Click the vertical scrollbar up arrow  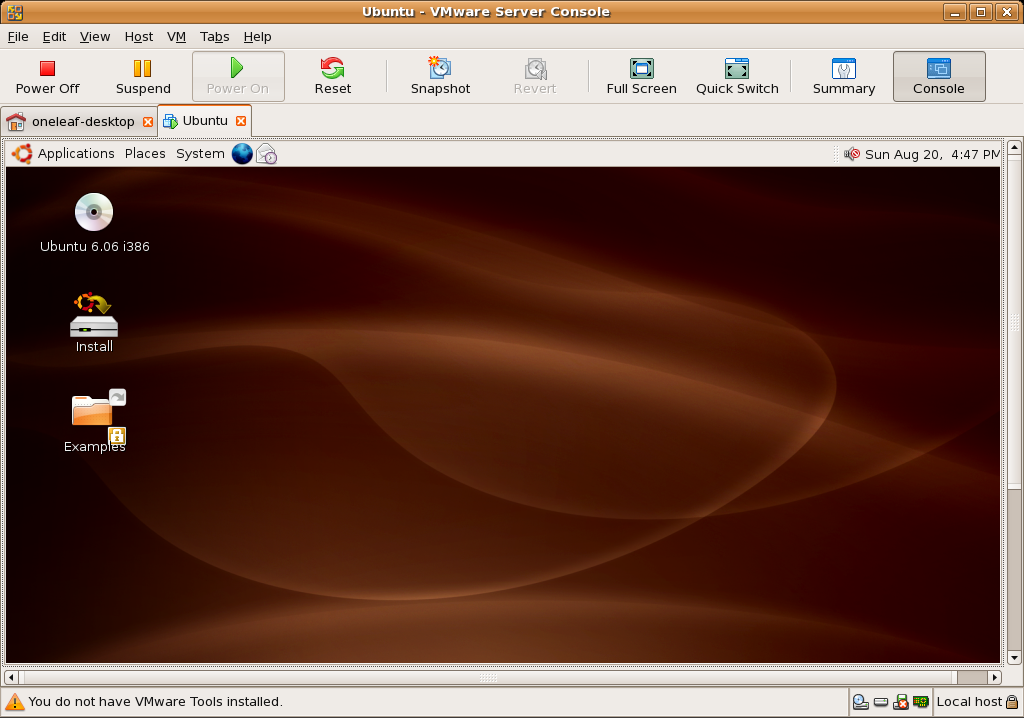click(x=1014, y=147)
